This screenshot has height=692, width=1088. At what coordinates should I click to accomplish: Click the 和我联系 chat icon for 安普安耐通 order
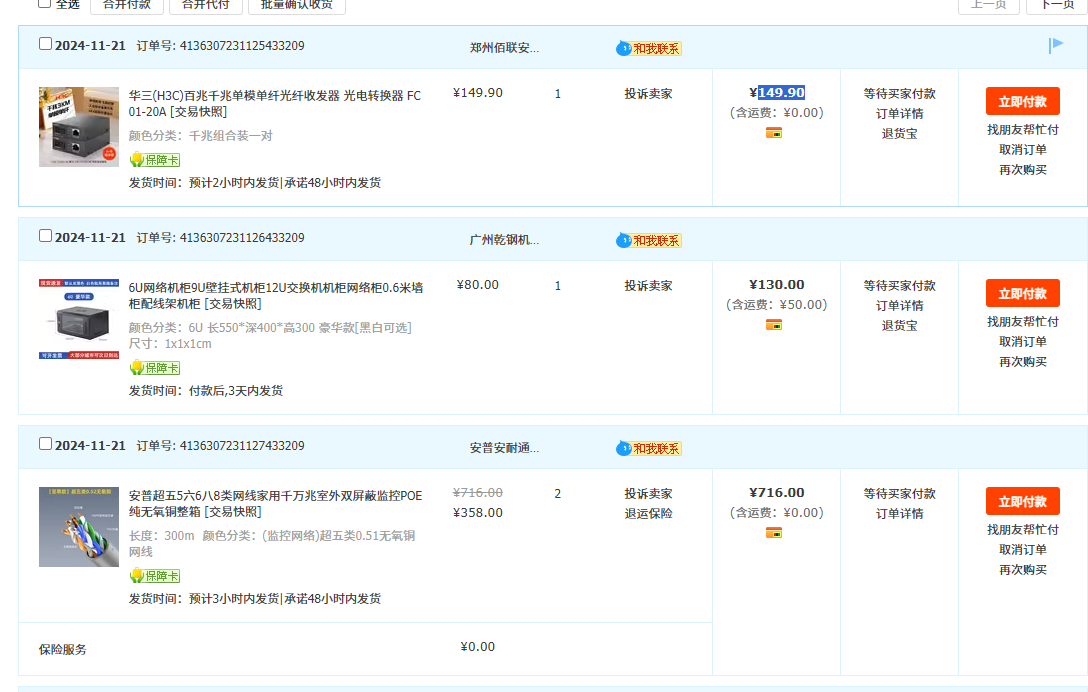(x=649, y=448)
